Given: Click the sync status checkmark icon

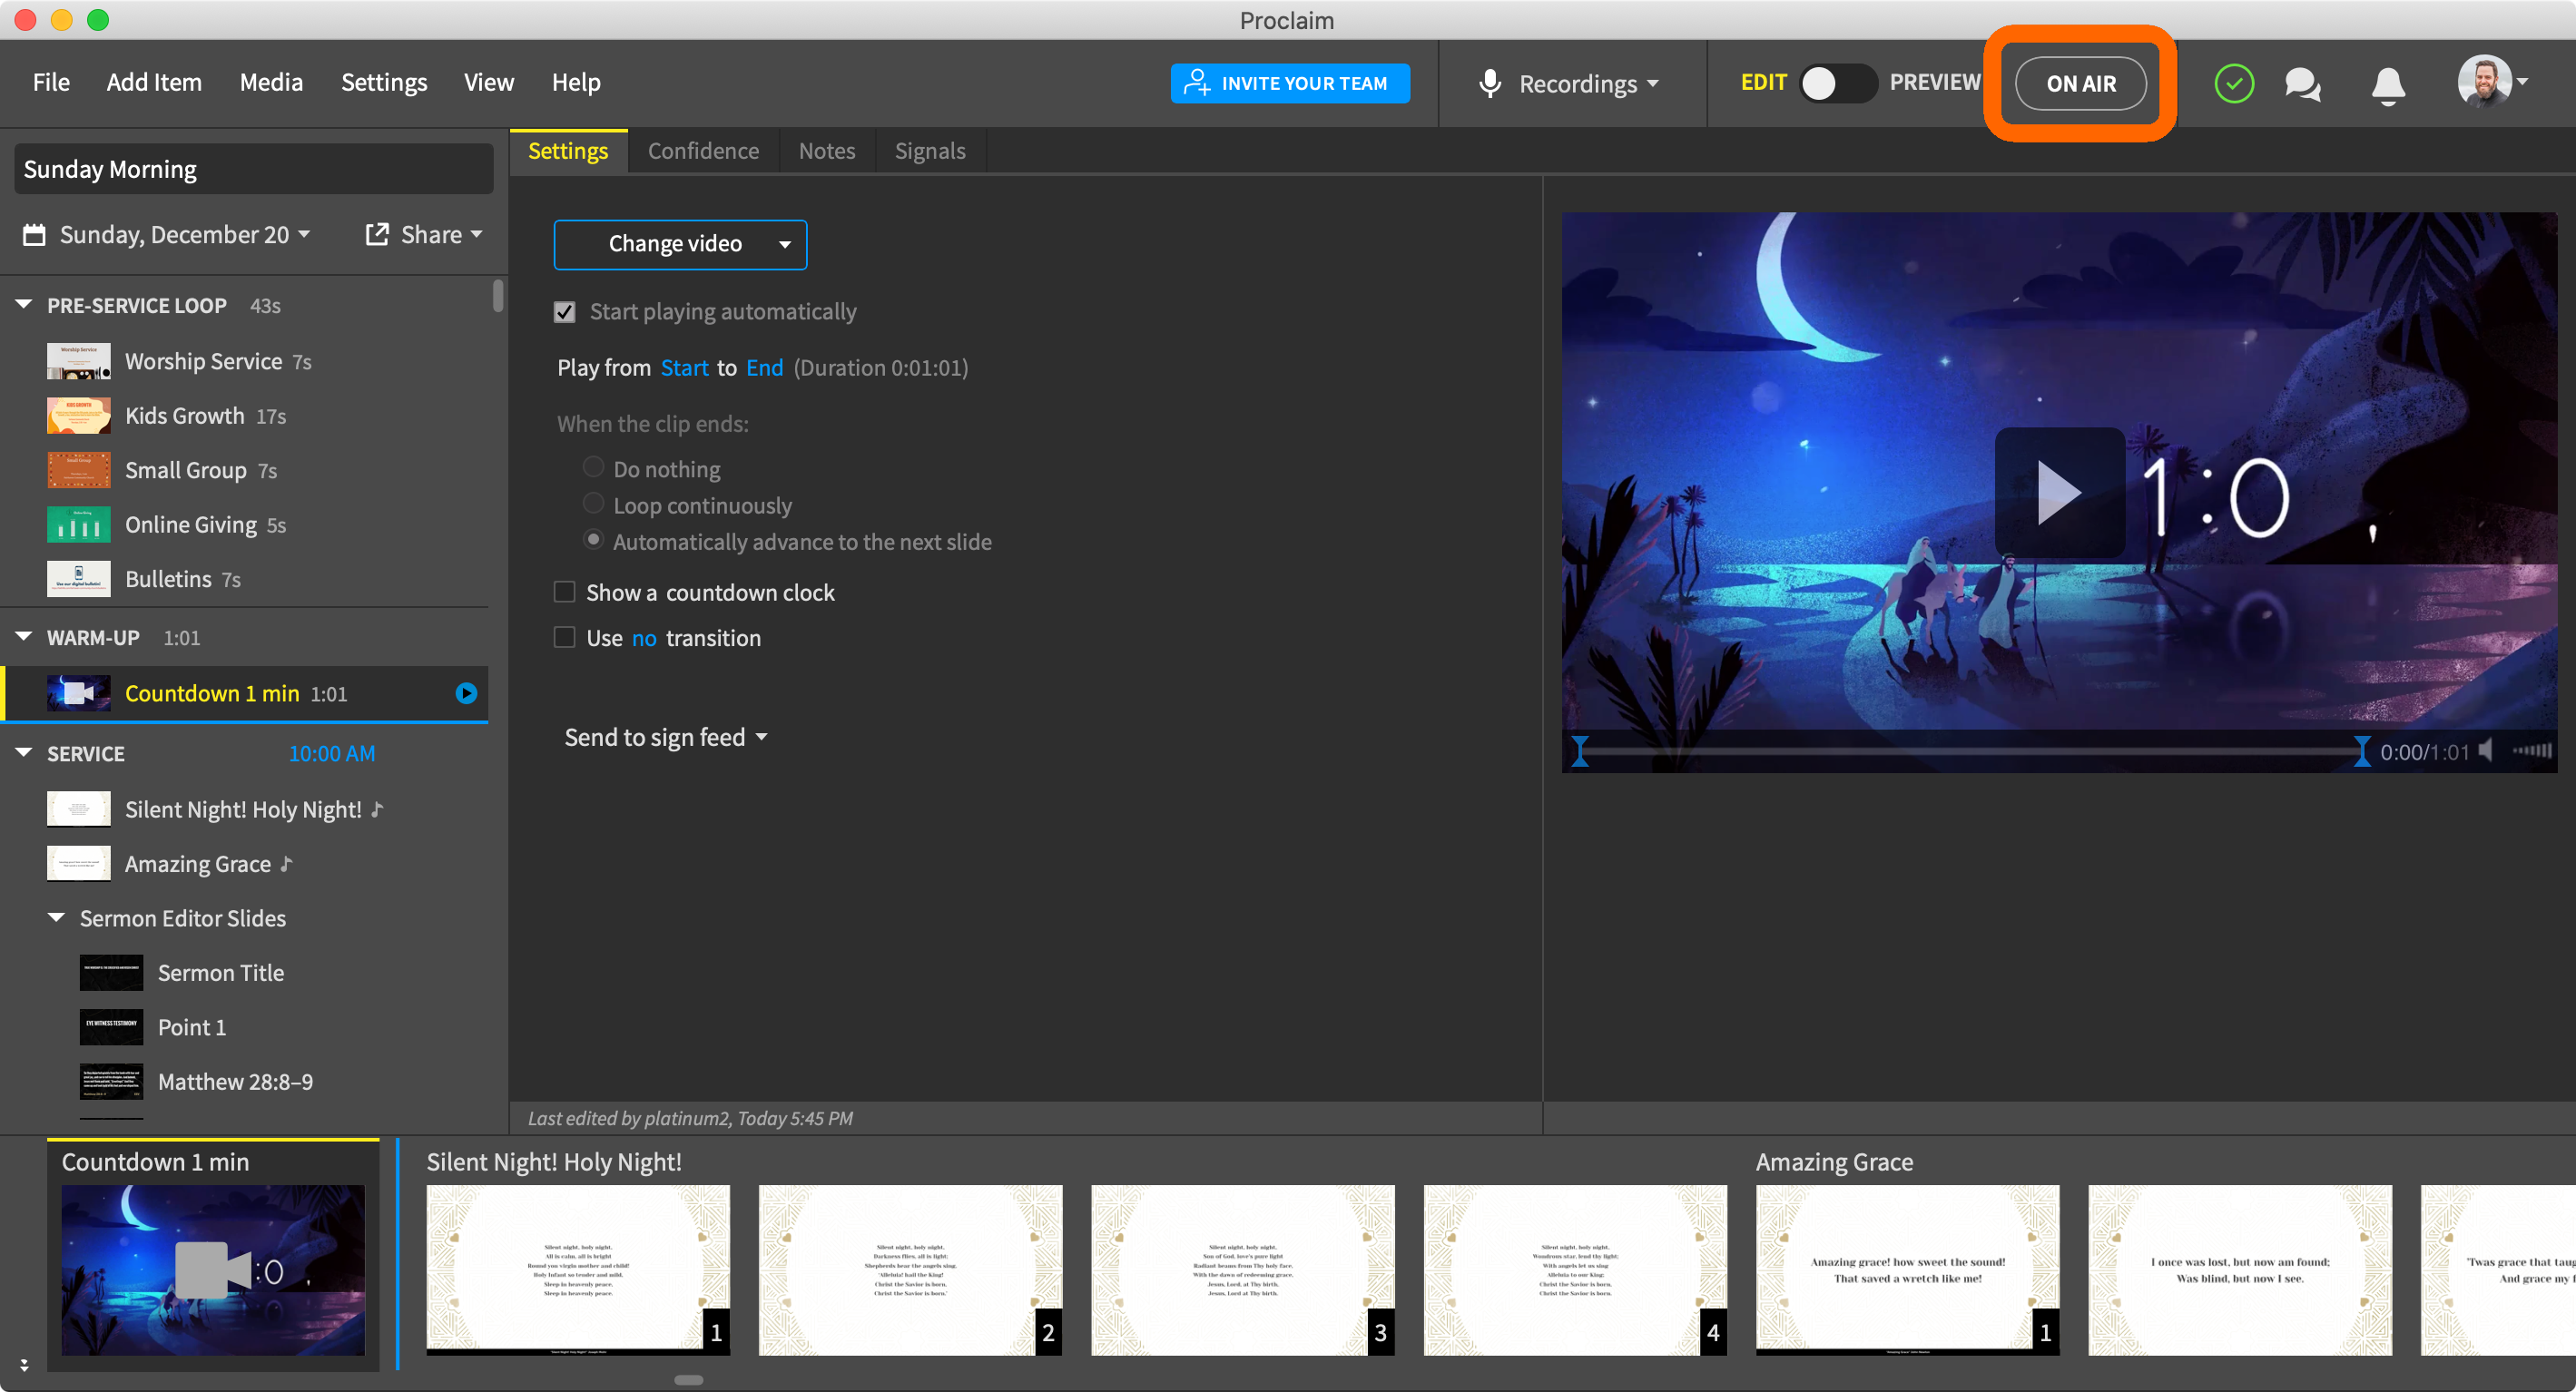Looking at the screenshot, I should 2233,83.
